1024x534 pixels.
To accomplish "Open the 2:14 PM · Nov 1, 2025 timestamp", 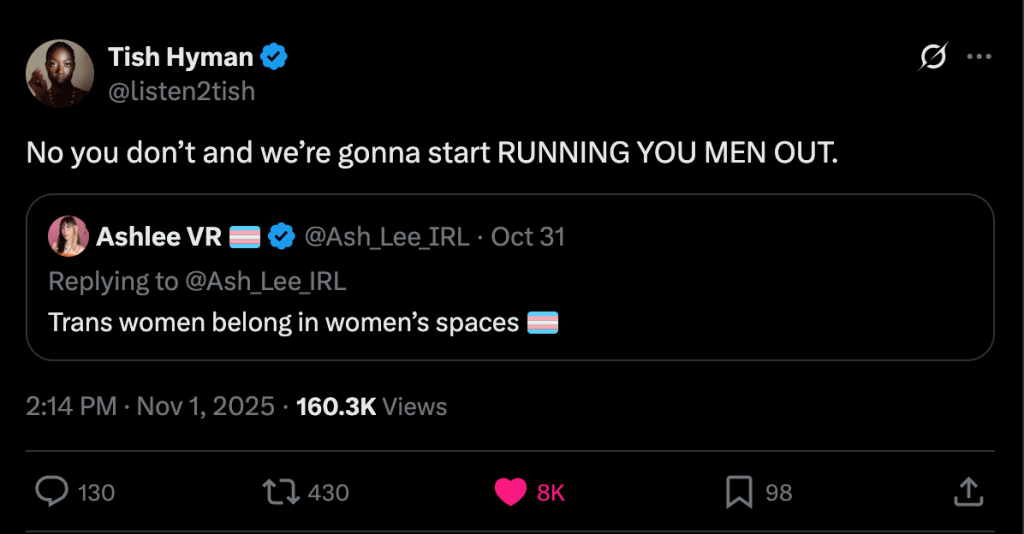I will 150,407.
